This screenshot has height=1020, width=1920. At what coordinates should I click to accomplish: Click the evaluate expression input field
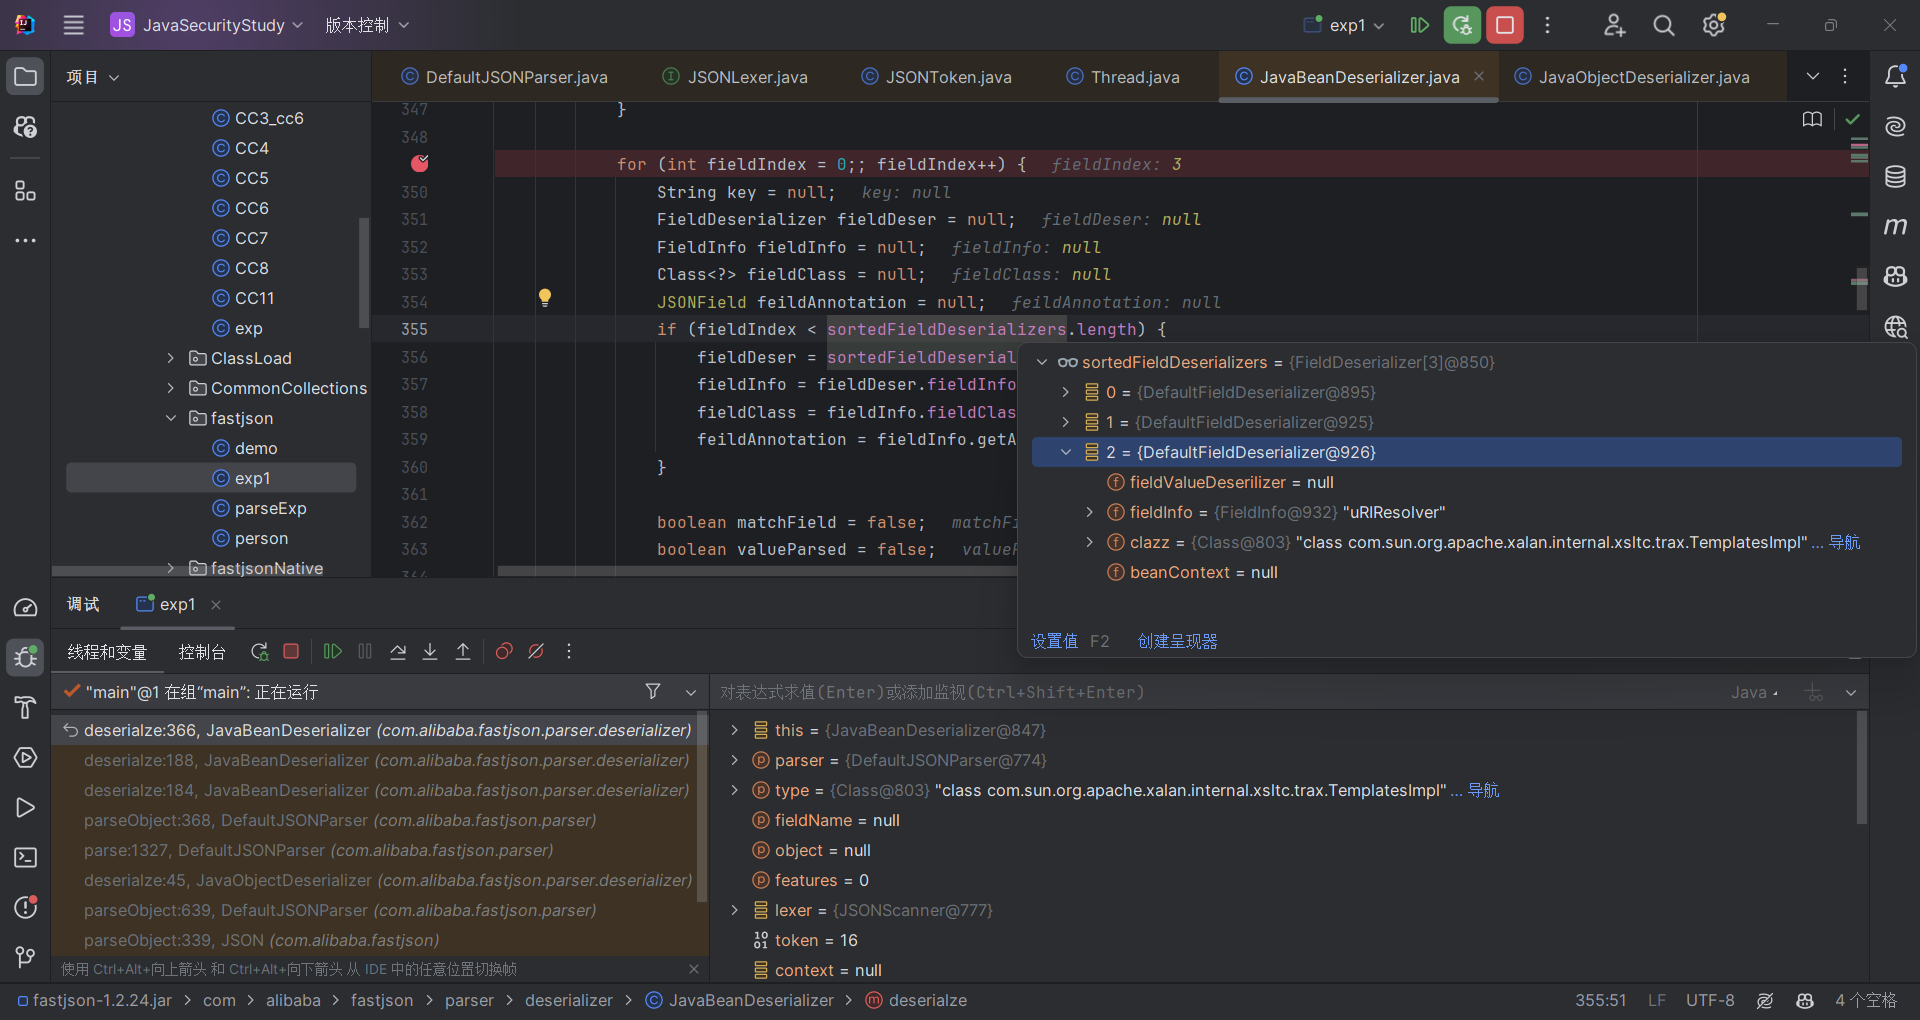[1215, 692]
